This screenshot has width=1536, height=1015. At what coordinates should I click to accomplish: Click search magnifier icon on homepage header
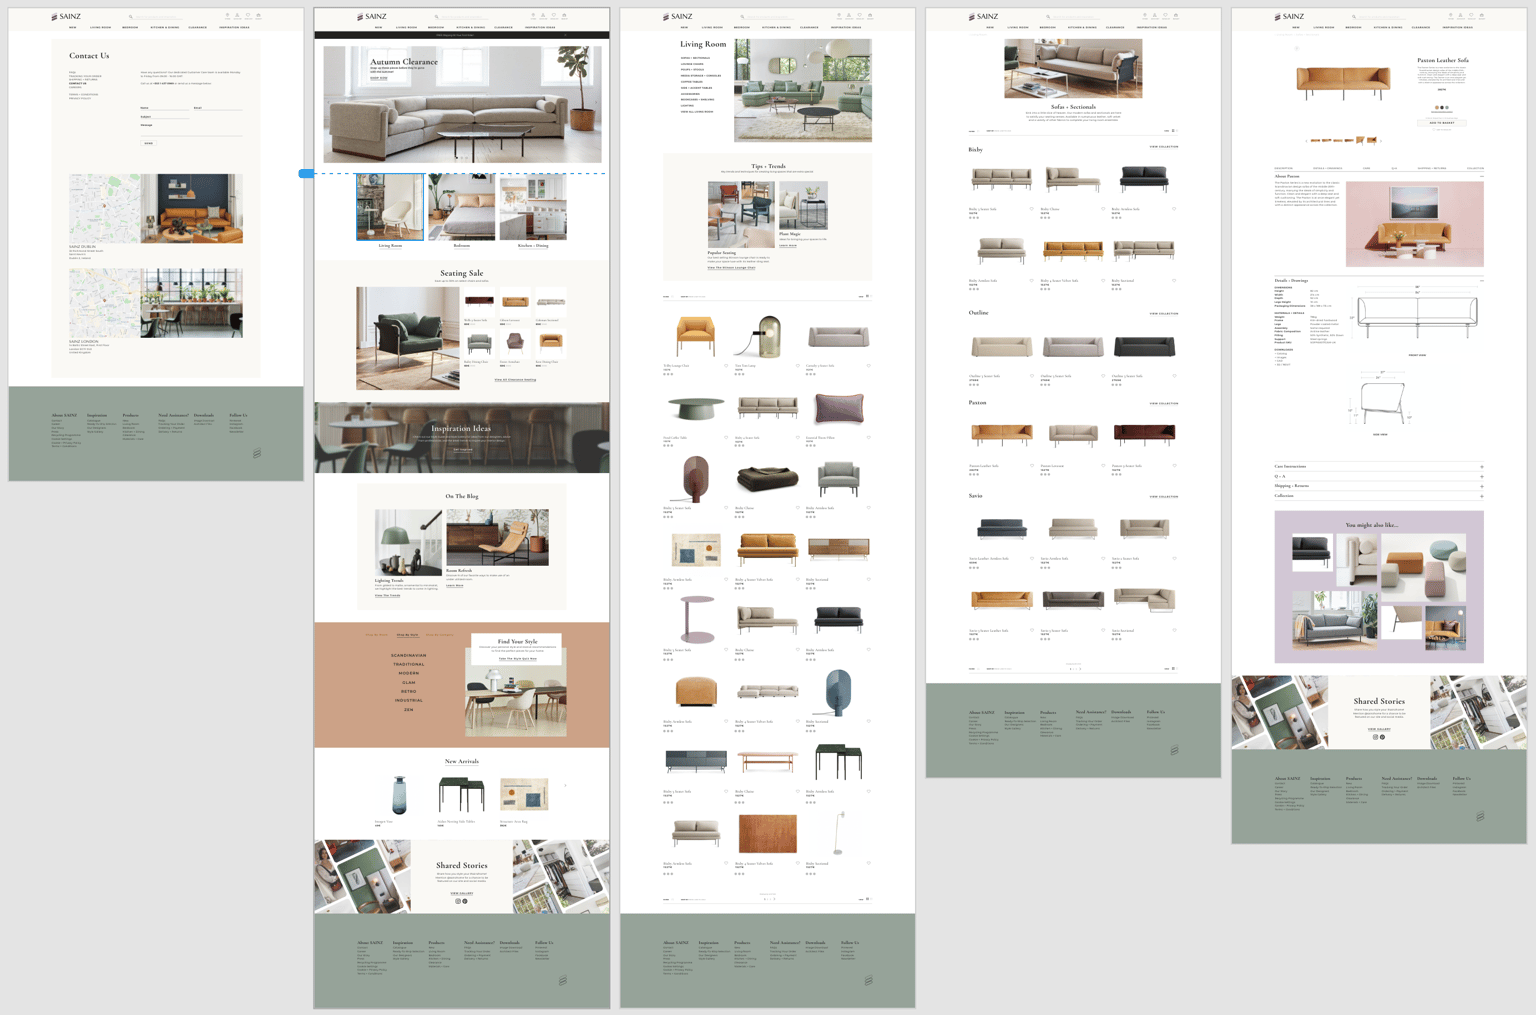tap(436, 16)
